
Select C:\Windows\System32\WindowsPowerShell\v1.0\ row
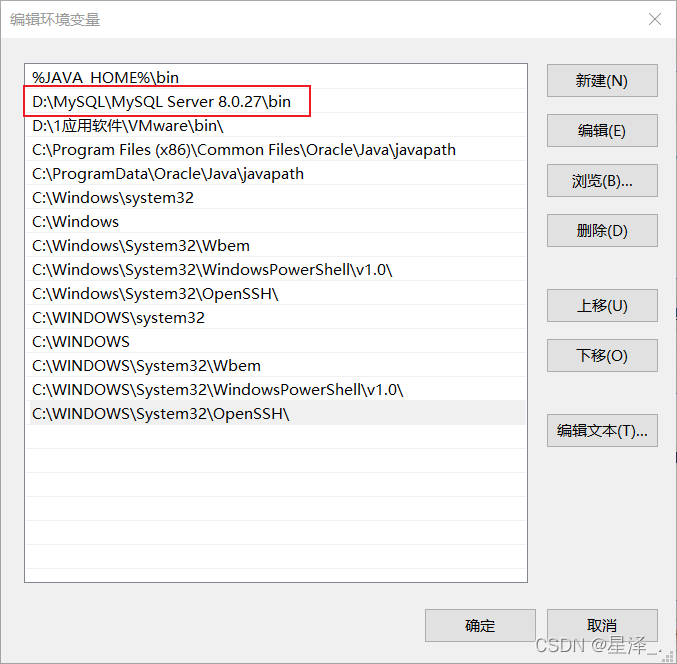tap(276, 269)
